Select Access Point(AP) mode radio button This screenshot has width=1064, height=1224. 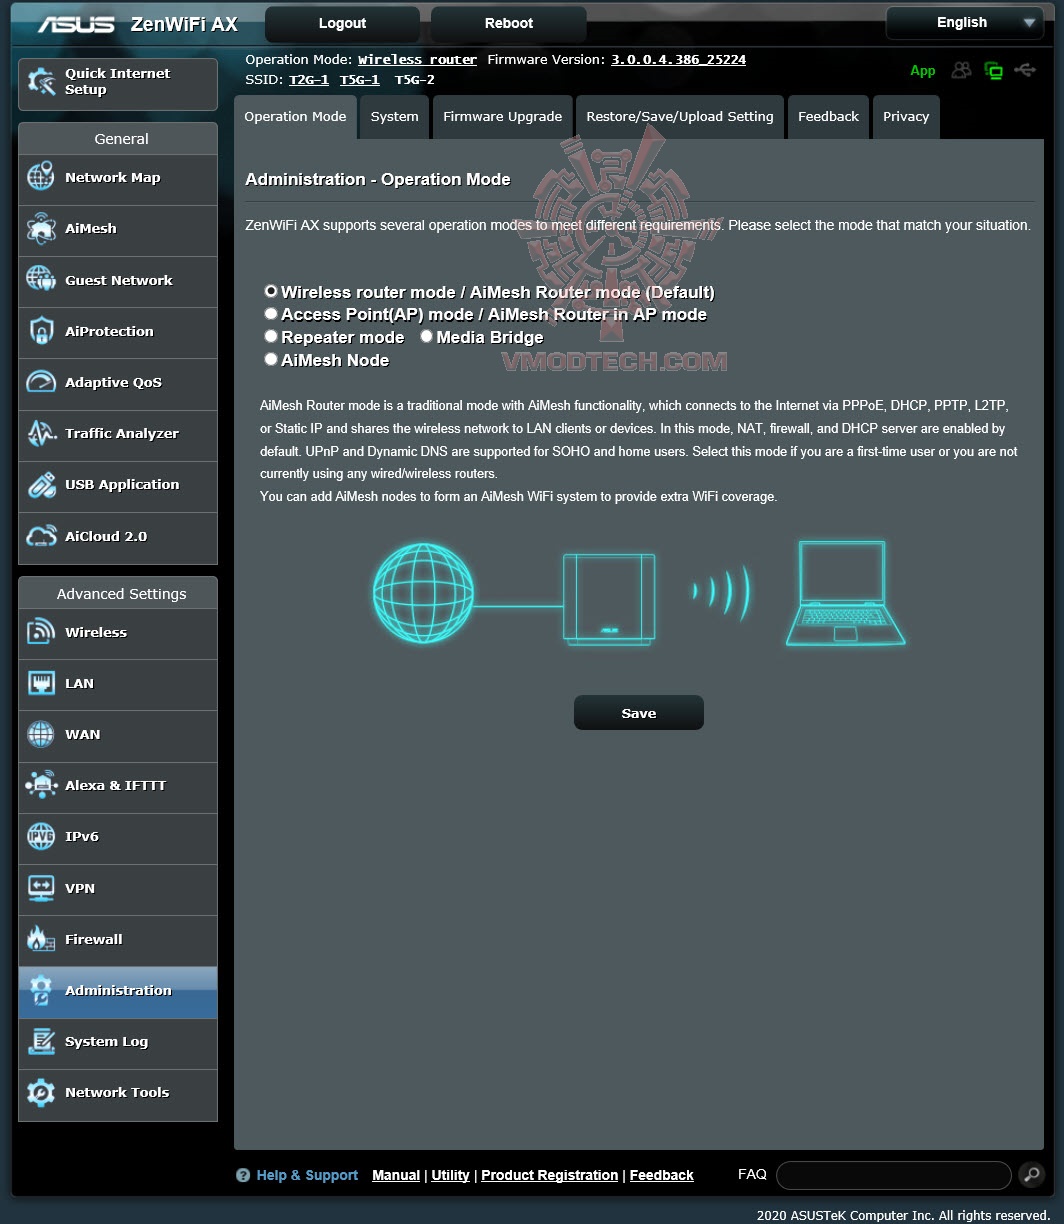coord(270,314)
